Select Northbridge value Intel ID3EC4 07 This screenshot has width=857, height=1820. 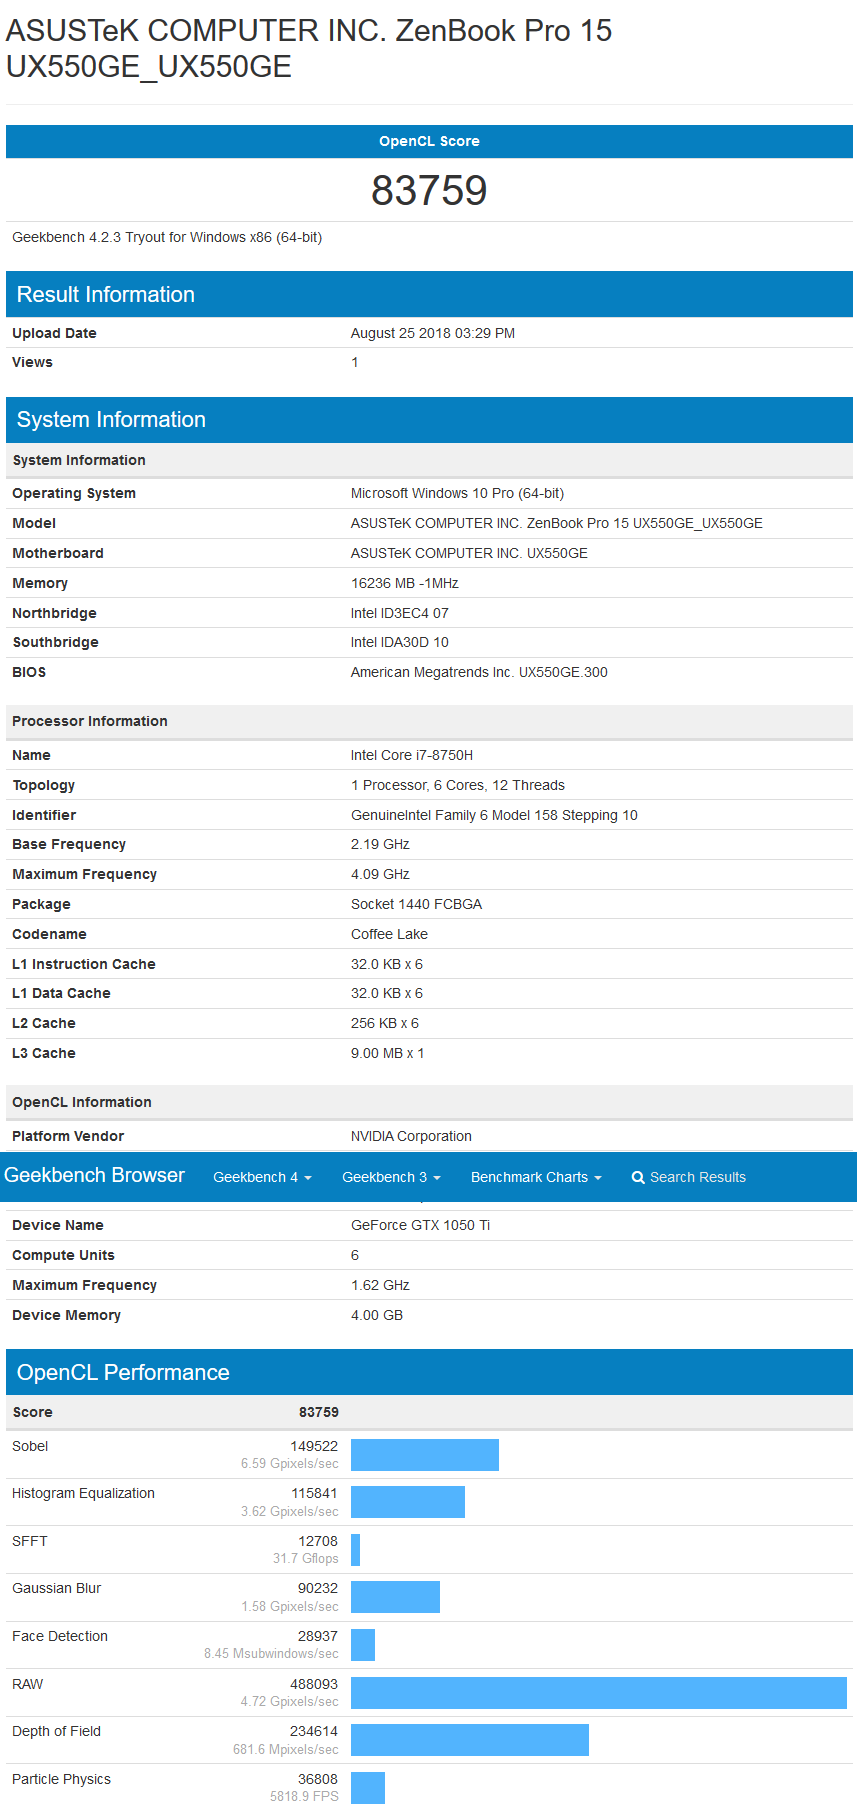400,613
